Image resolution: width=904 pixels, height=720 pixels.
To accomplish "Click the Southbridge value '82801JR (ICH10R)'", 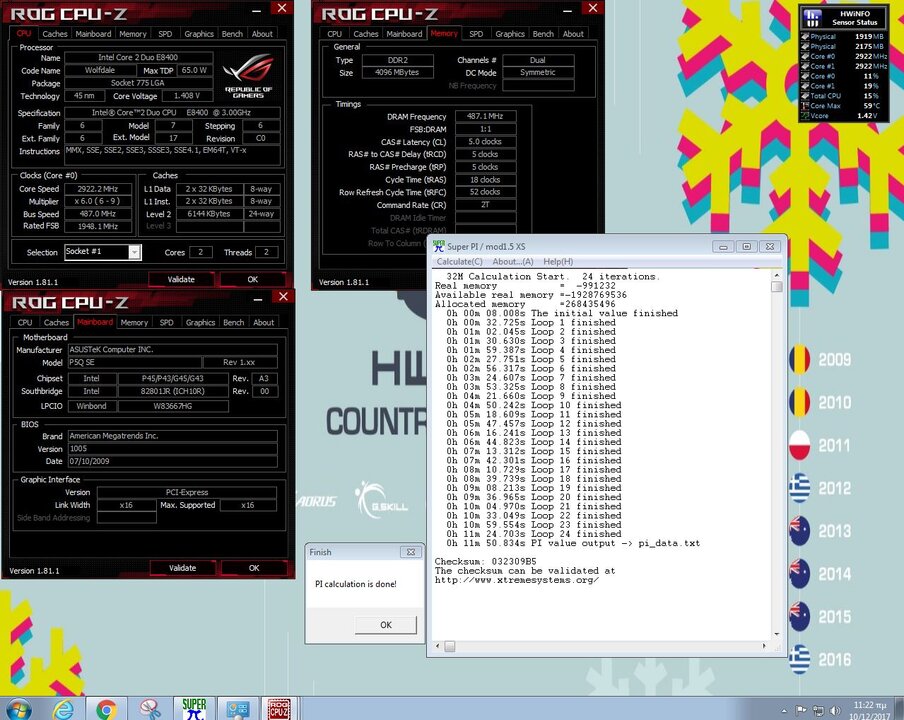I will coord(173,391).
